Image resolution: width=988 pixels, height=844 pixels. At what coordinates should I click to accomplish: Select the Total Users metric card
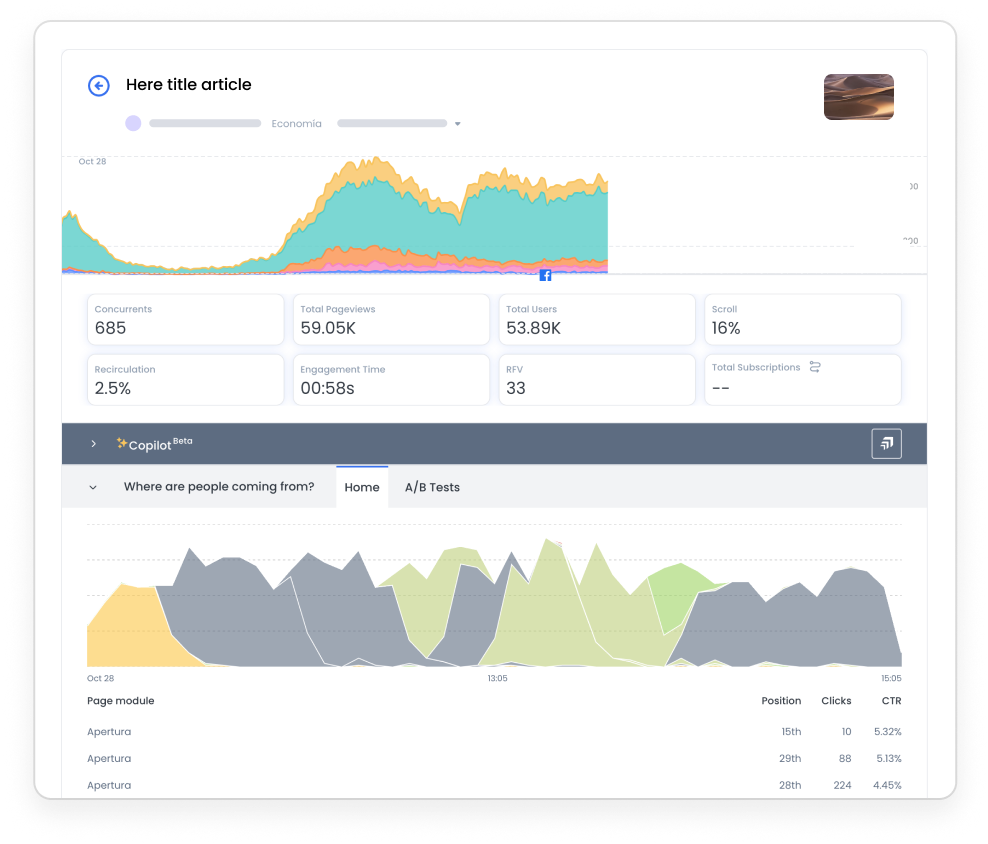click(596, 320)
